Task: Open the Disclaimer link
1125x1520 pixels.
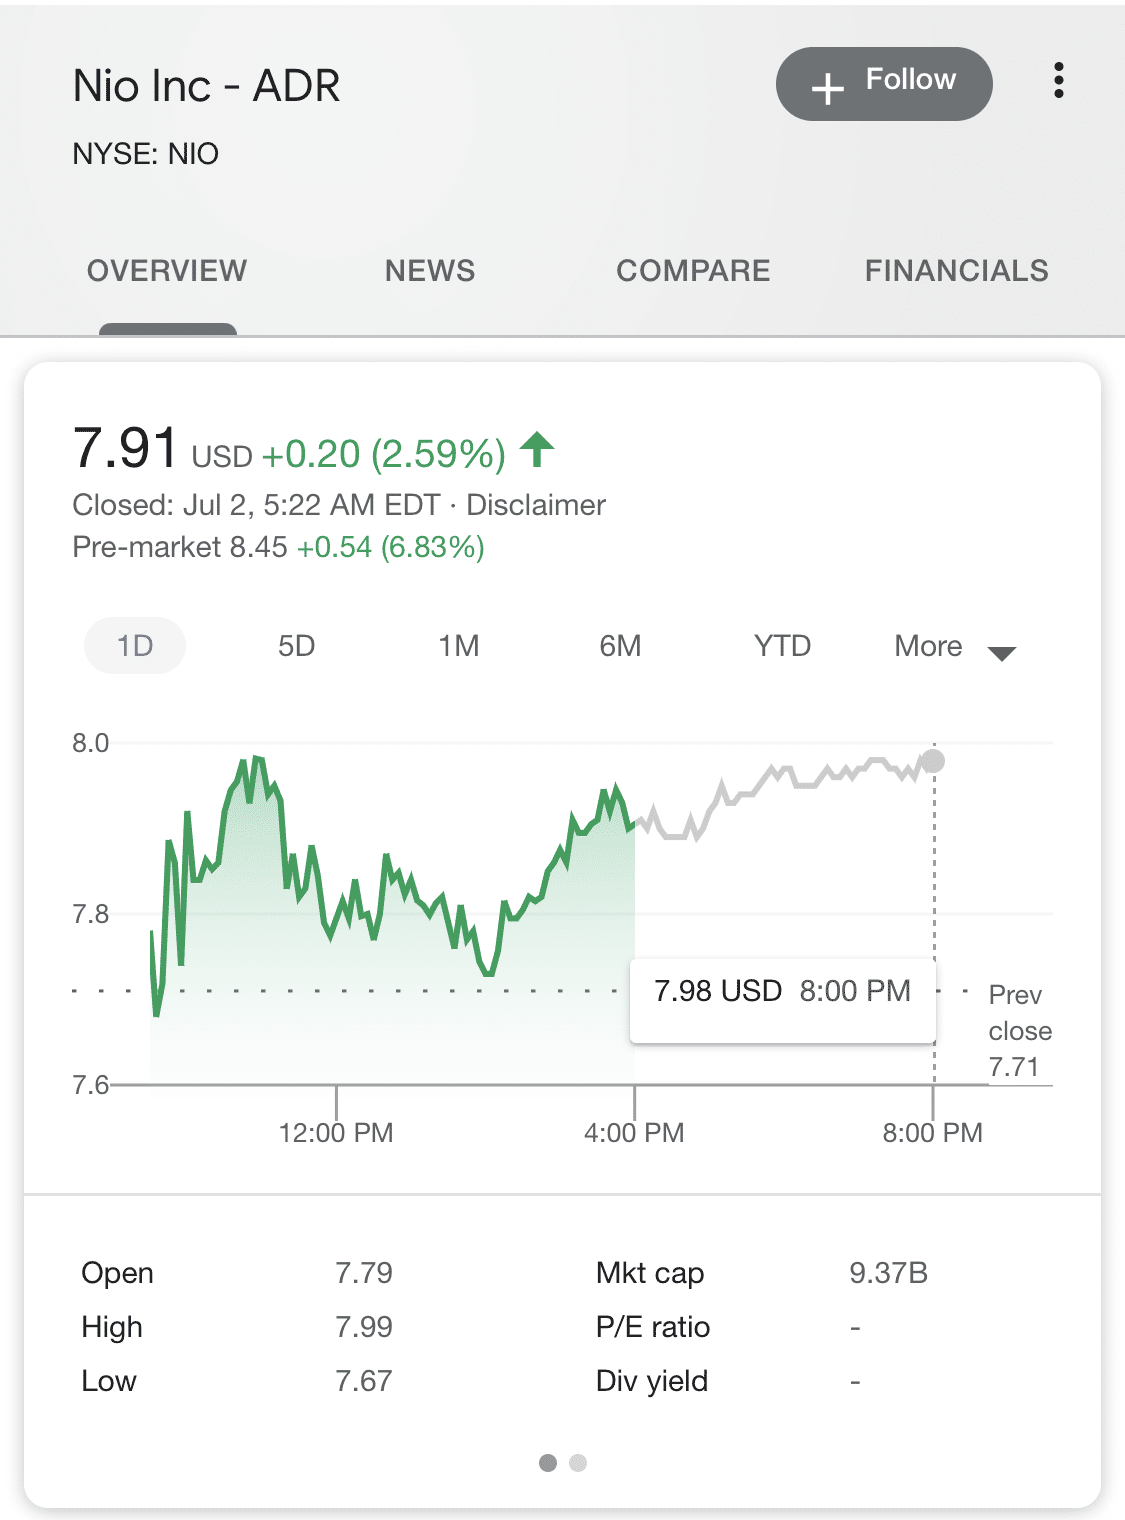Action: tap(536, 505)
